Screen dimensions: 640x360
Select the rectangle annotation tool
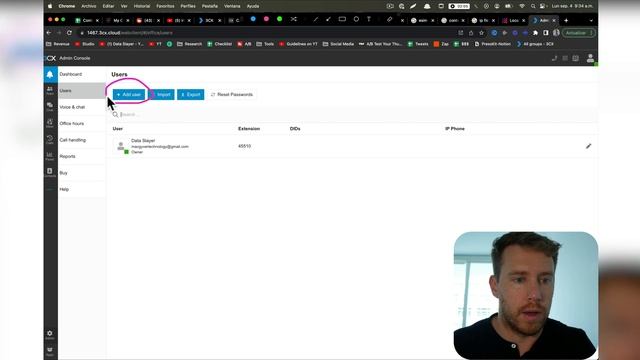pyautogui.click(x=342, y=19)
